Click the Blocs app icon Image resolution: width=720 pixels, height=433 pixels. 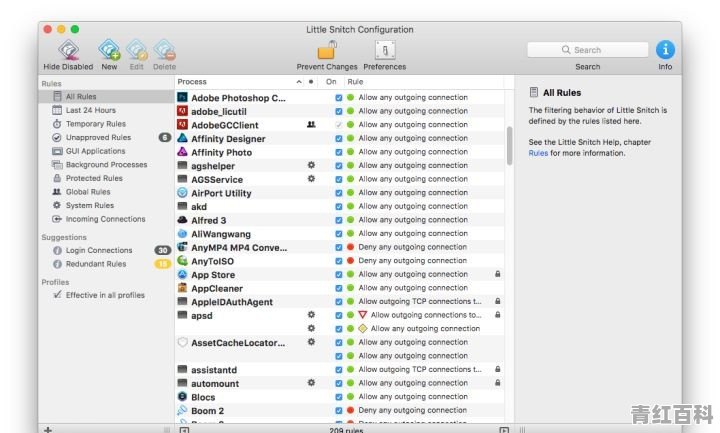tap(182, 397)
